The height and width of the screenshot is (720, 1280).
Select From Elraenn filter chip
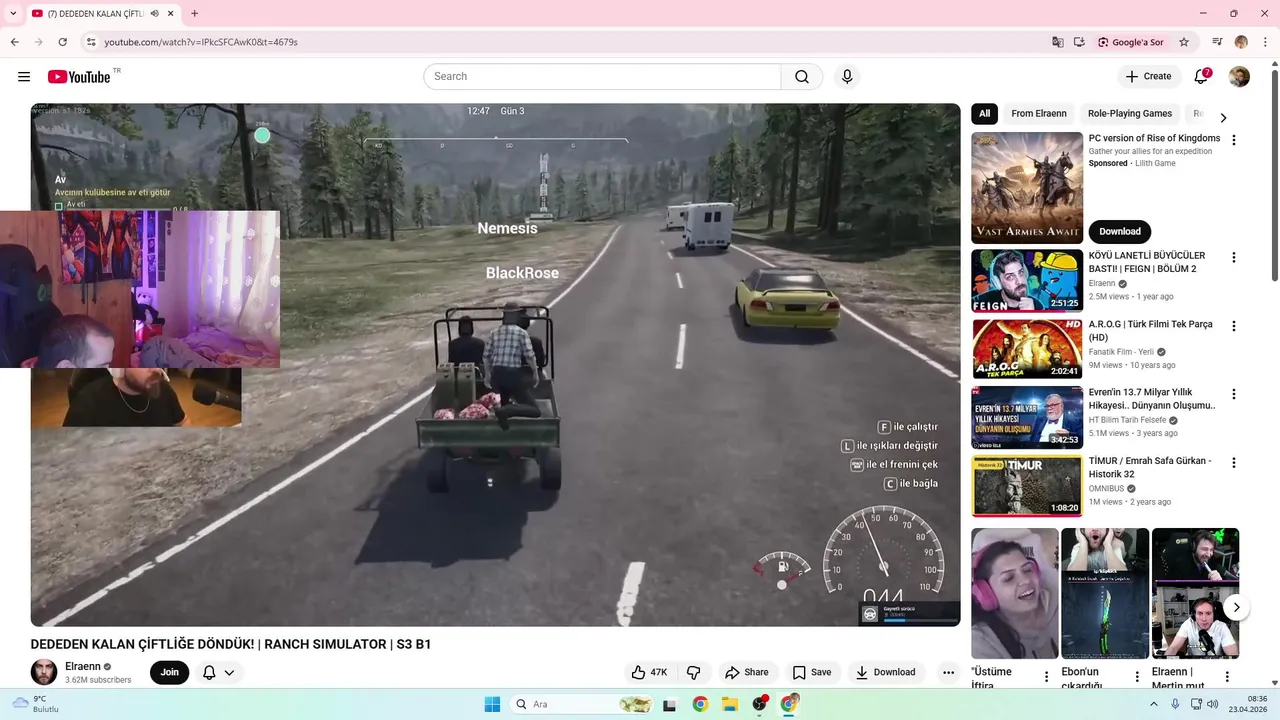[x=1039, y=114]
